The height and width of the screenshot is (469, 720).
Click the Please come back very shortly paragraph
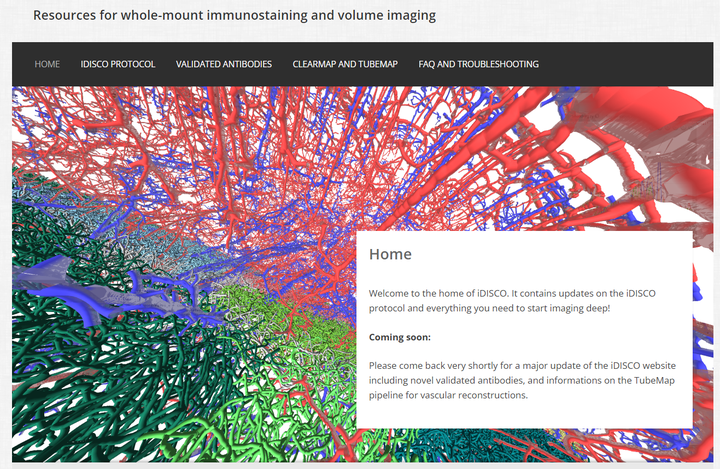522,380
